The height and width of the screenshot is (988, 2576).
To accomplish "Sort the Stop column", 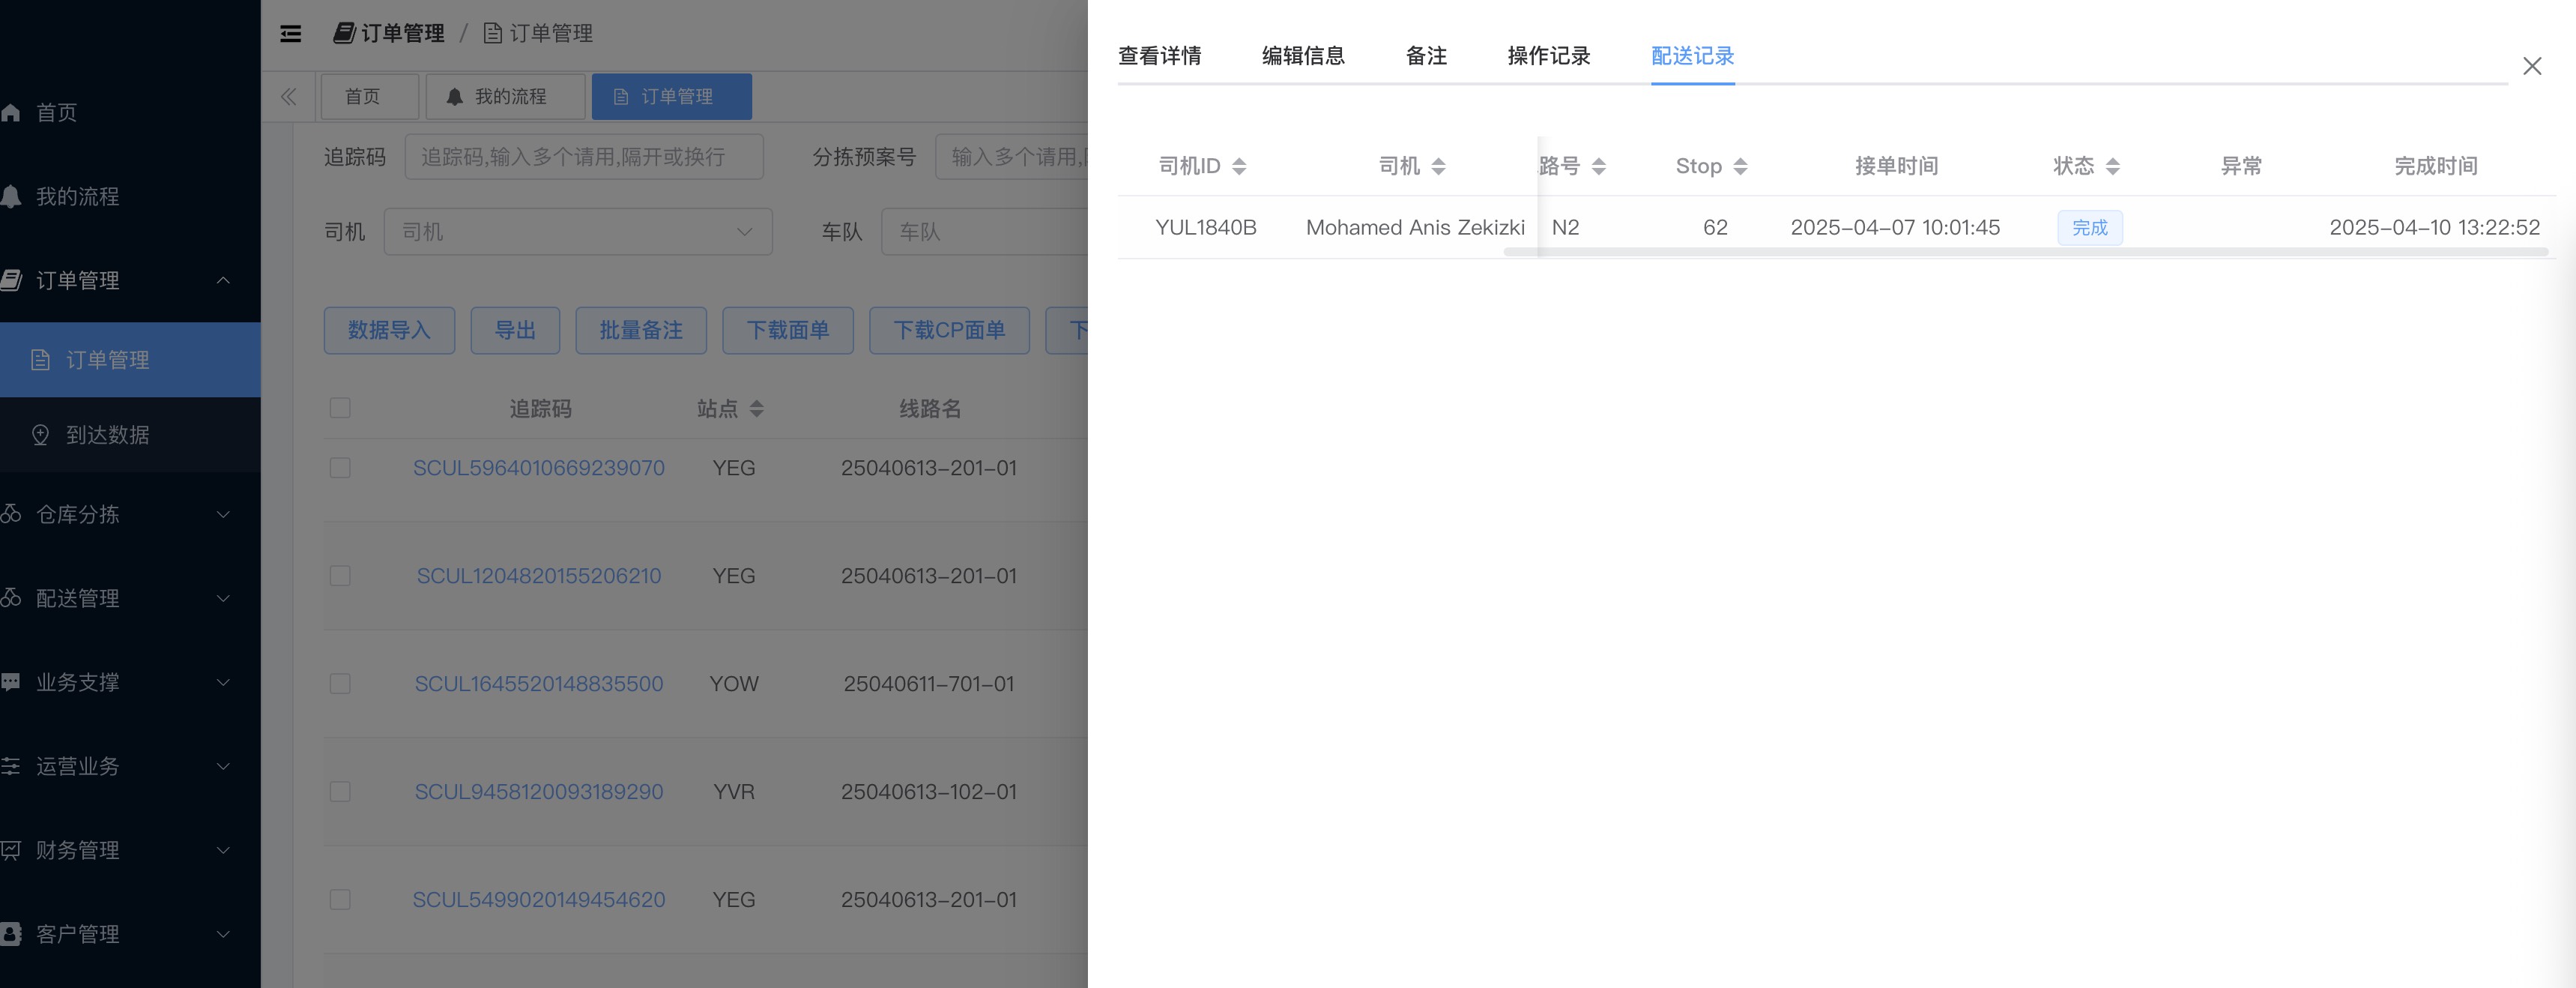I will 1740,166.
